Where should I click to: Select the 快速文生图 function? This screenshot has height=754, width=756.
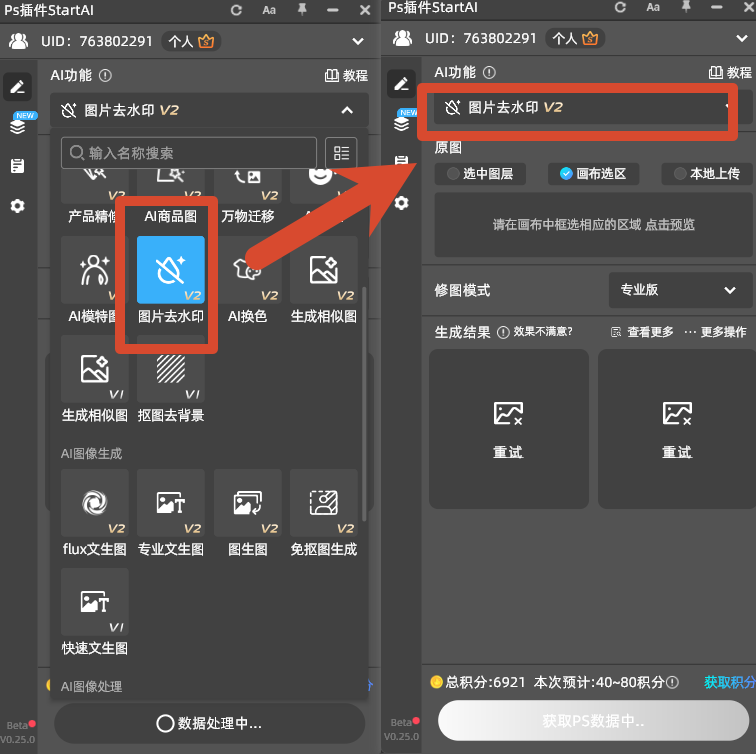click(94, 612)
